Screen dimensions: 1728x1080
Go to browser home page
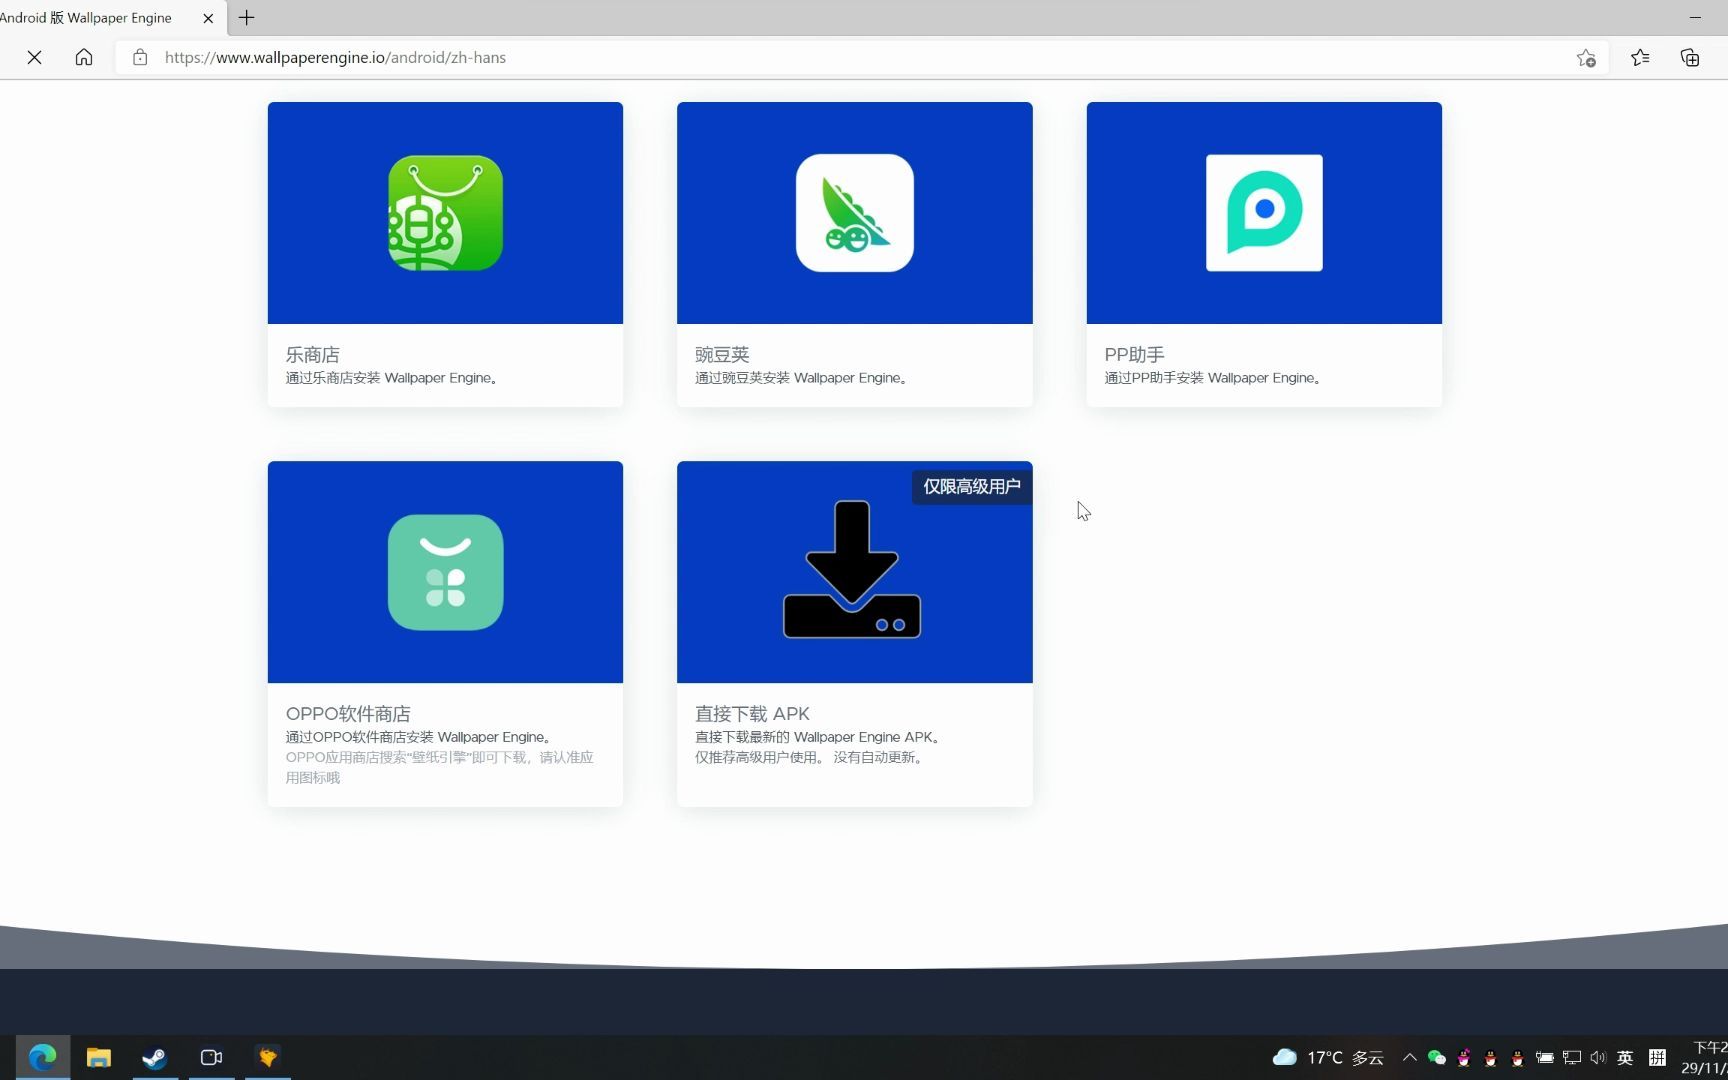tap(84, 58)
